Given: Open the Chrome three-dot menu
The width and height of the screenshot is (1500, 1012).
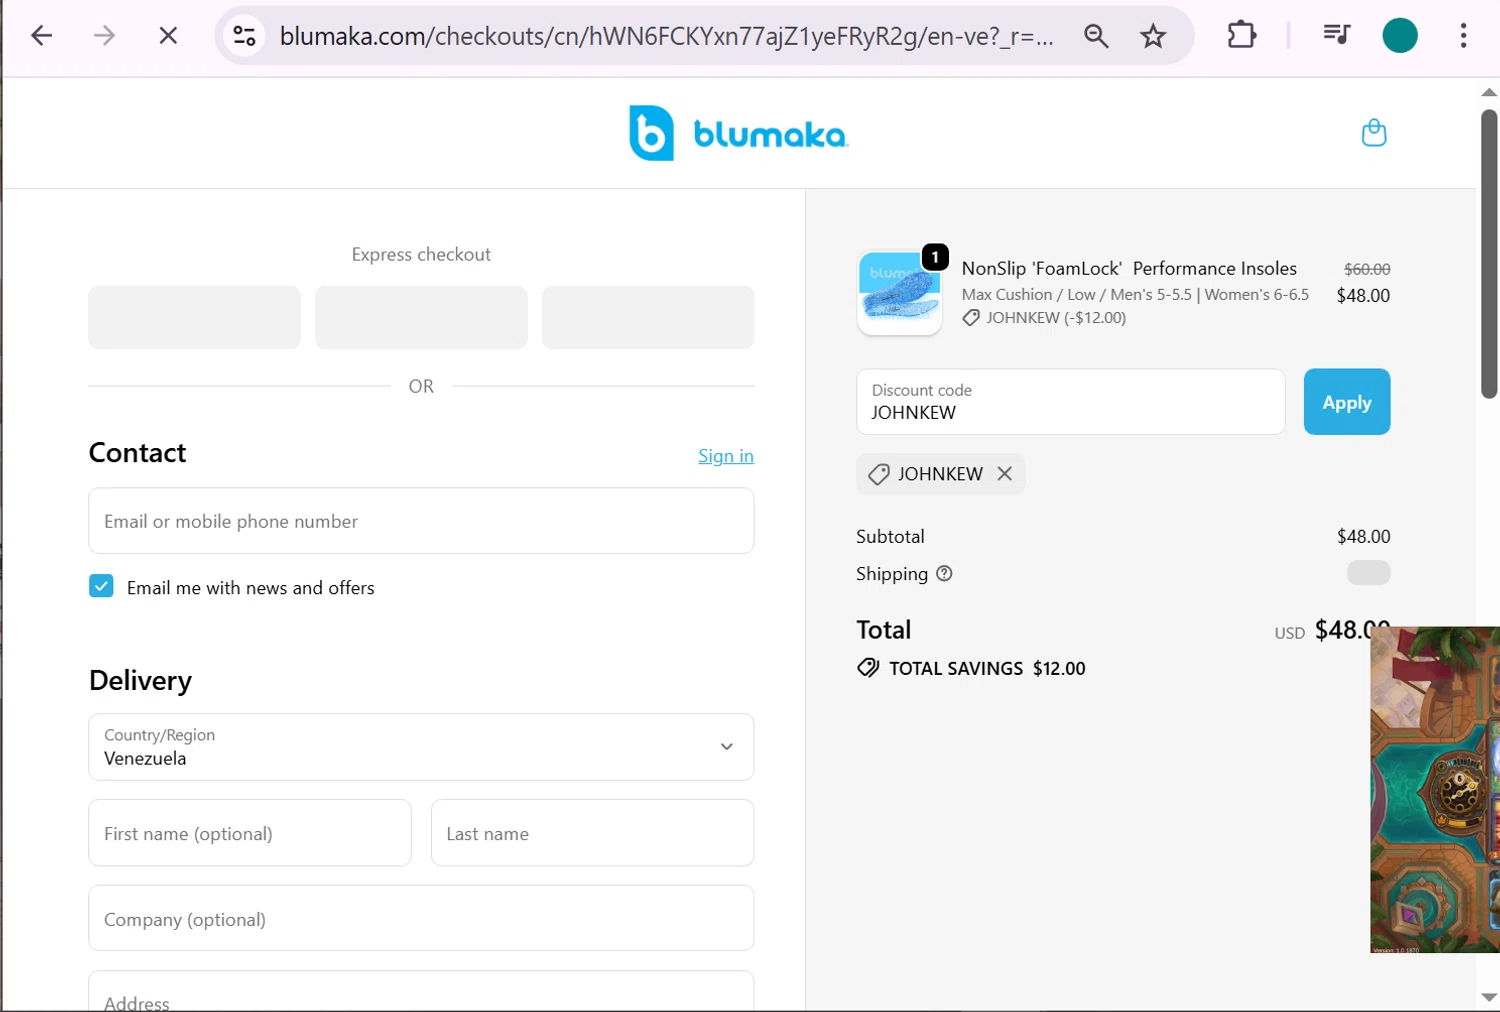Looking at the screenshot, I should tap(1463, 36).
